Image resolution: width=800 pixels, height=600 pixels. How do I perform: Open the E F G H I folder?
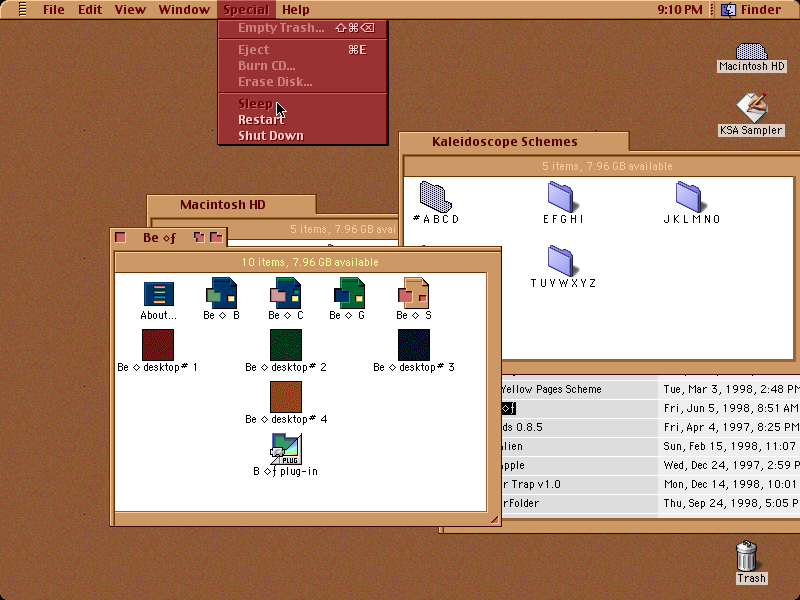coord(563,197)
